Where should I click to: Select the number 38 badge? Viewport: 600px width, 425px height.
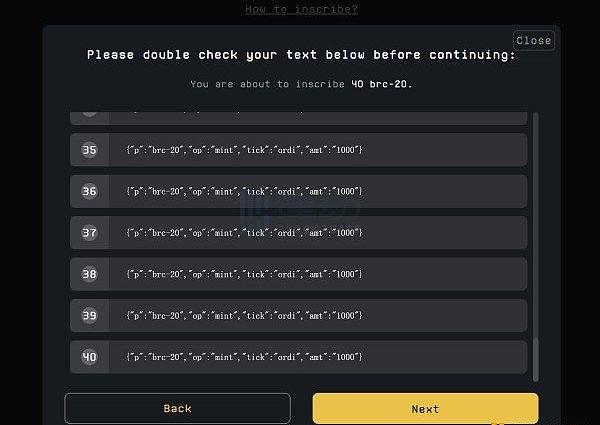point(90,274)
